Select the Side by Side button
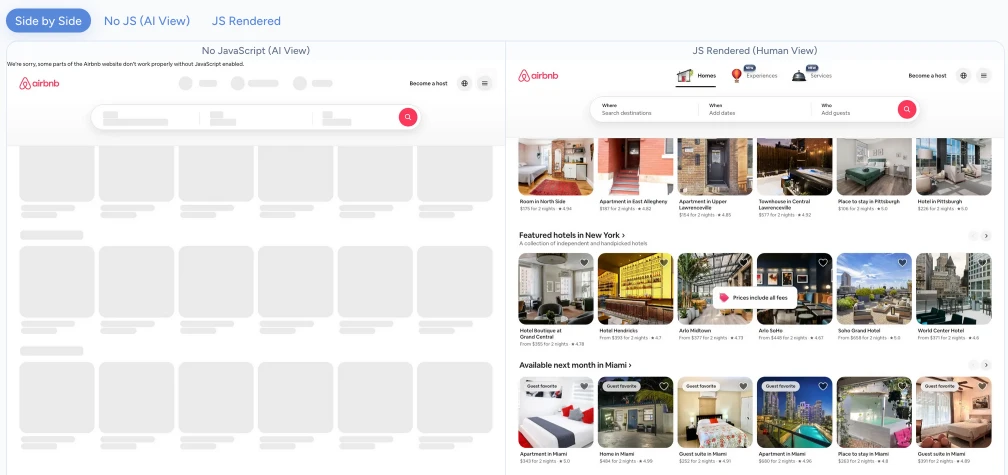The image size is (1008, 475). (48, 20)
